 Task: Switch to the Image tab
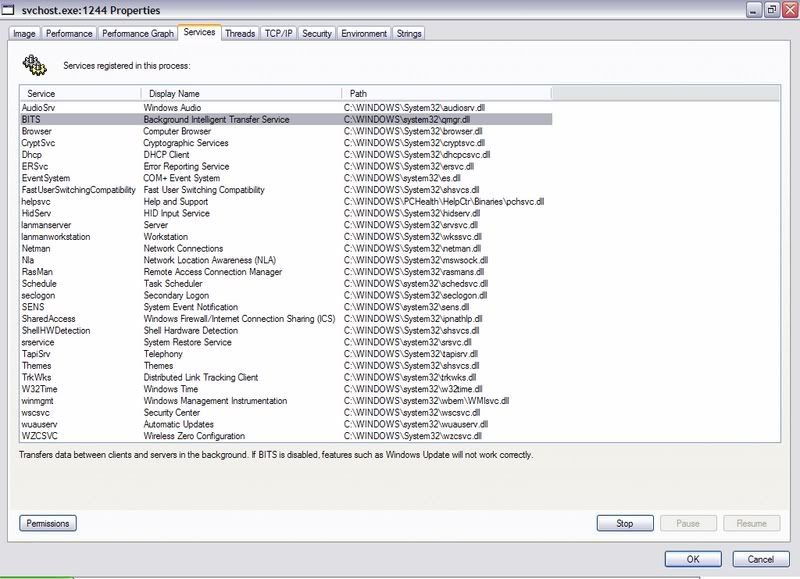tap(24, 33)
